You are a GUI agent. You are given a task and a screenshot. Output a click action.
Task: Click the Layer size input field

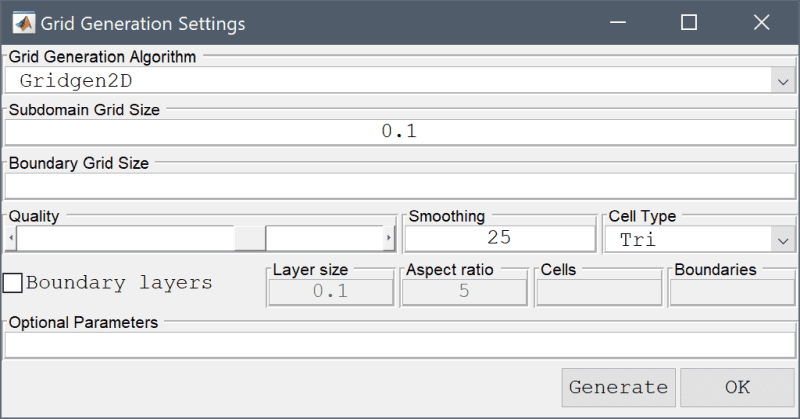(331, 291)
